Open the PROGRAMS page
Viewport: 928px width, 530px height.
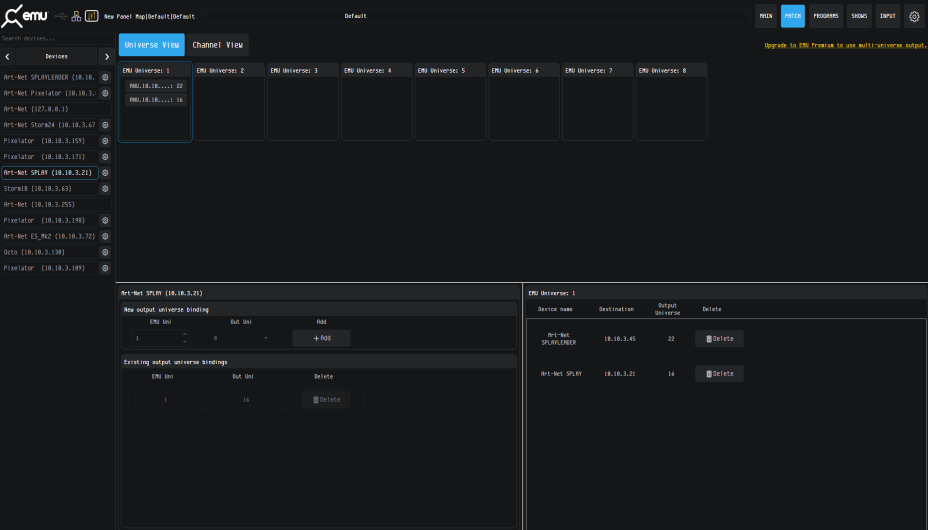826,16
